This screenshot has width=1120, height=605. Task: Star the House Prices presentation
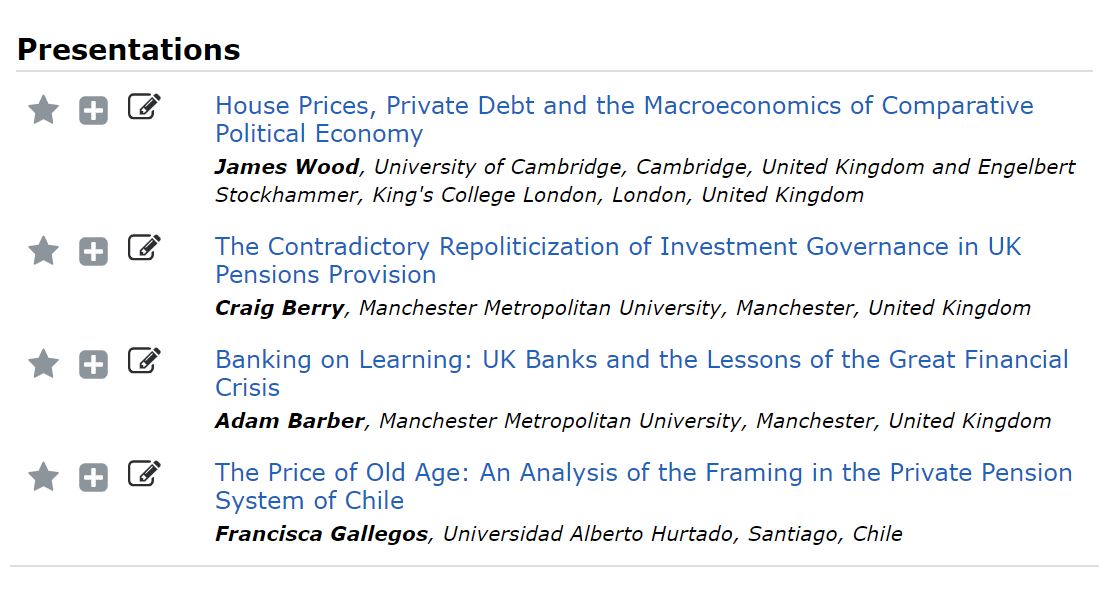[x=43, y=110]
